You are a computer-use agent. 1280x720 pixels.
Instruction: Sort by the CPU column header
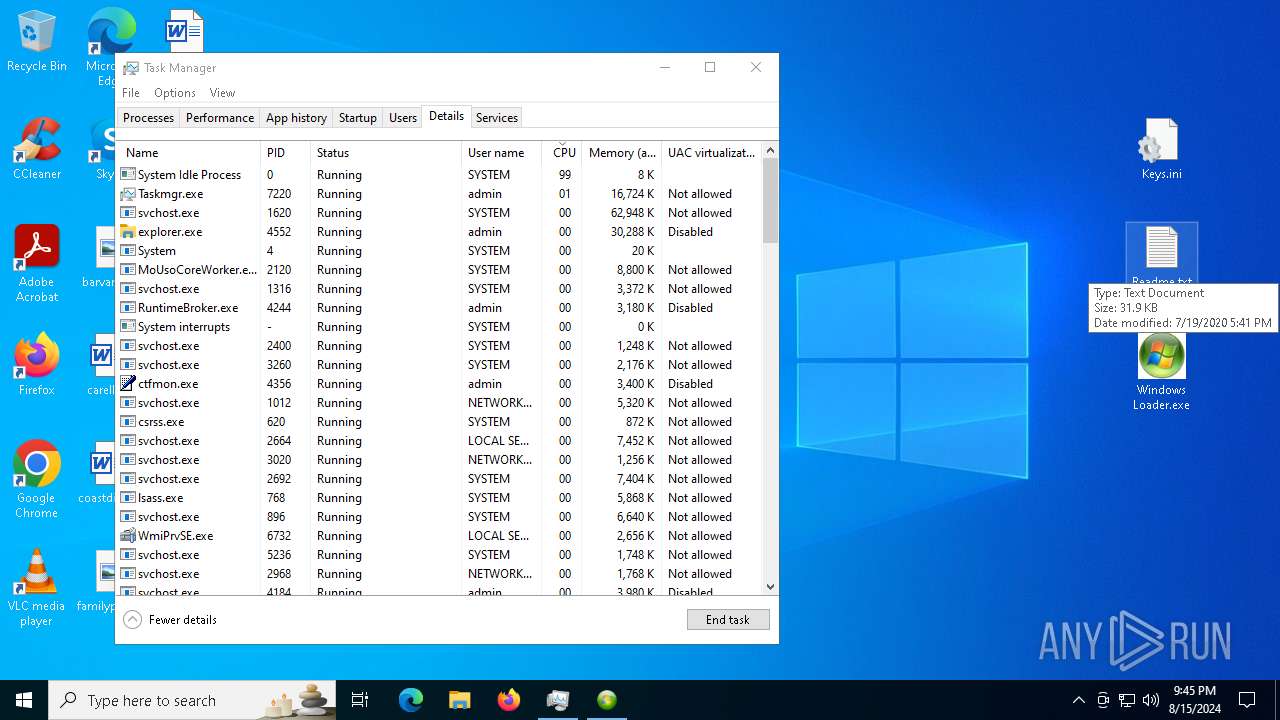tap(562, 153)
